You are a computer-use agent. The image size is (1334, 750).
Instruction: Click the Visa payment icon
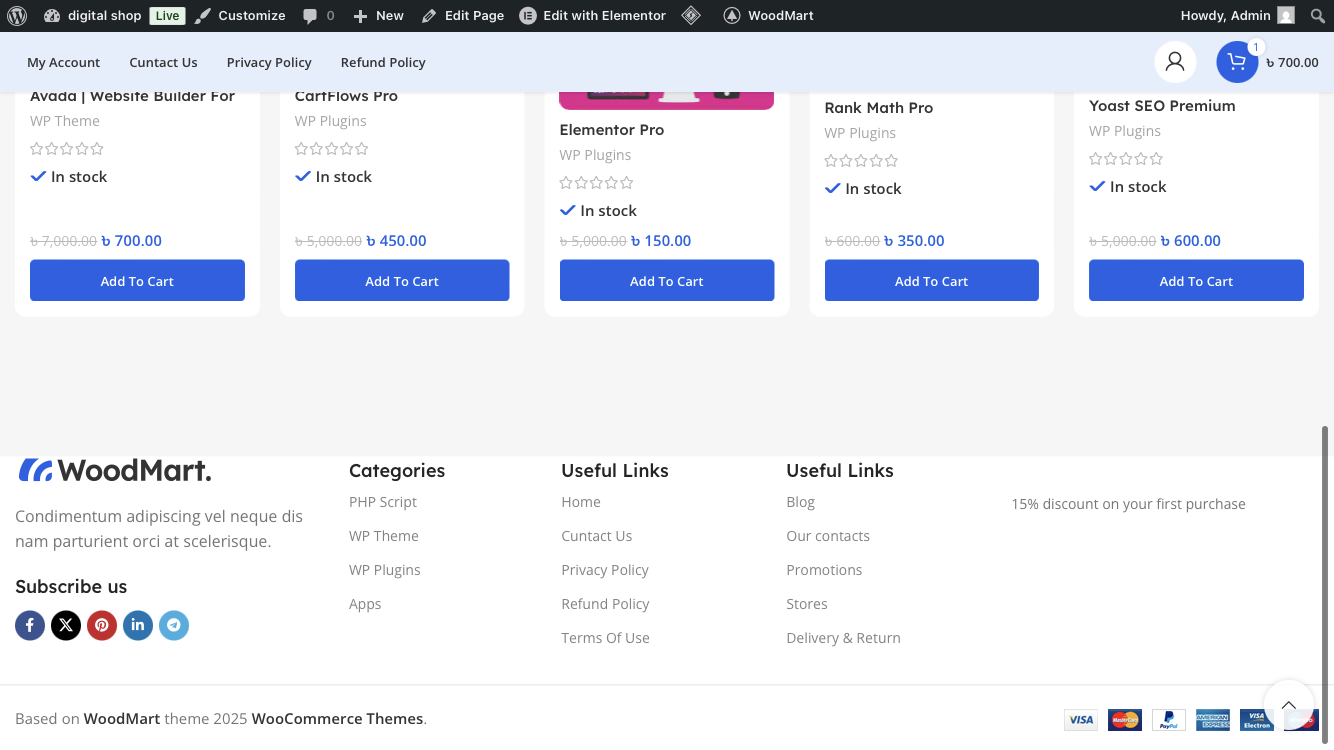[1081, 719]
